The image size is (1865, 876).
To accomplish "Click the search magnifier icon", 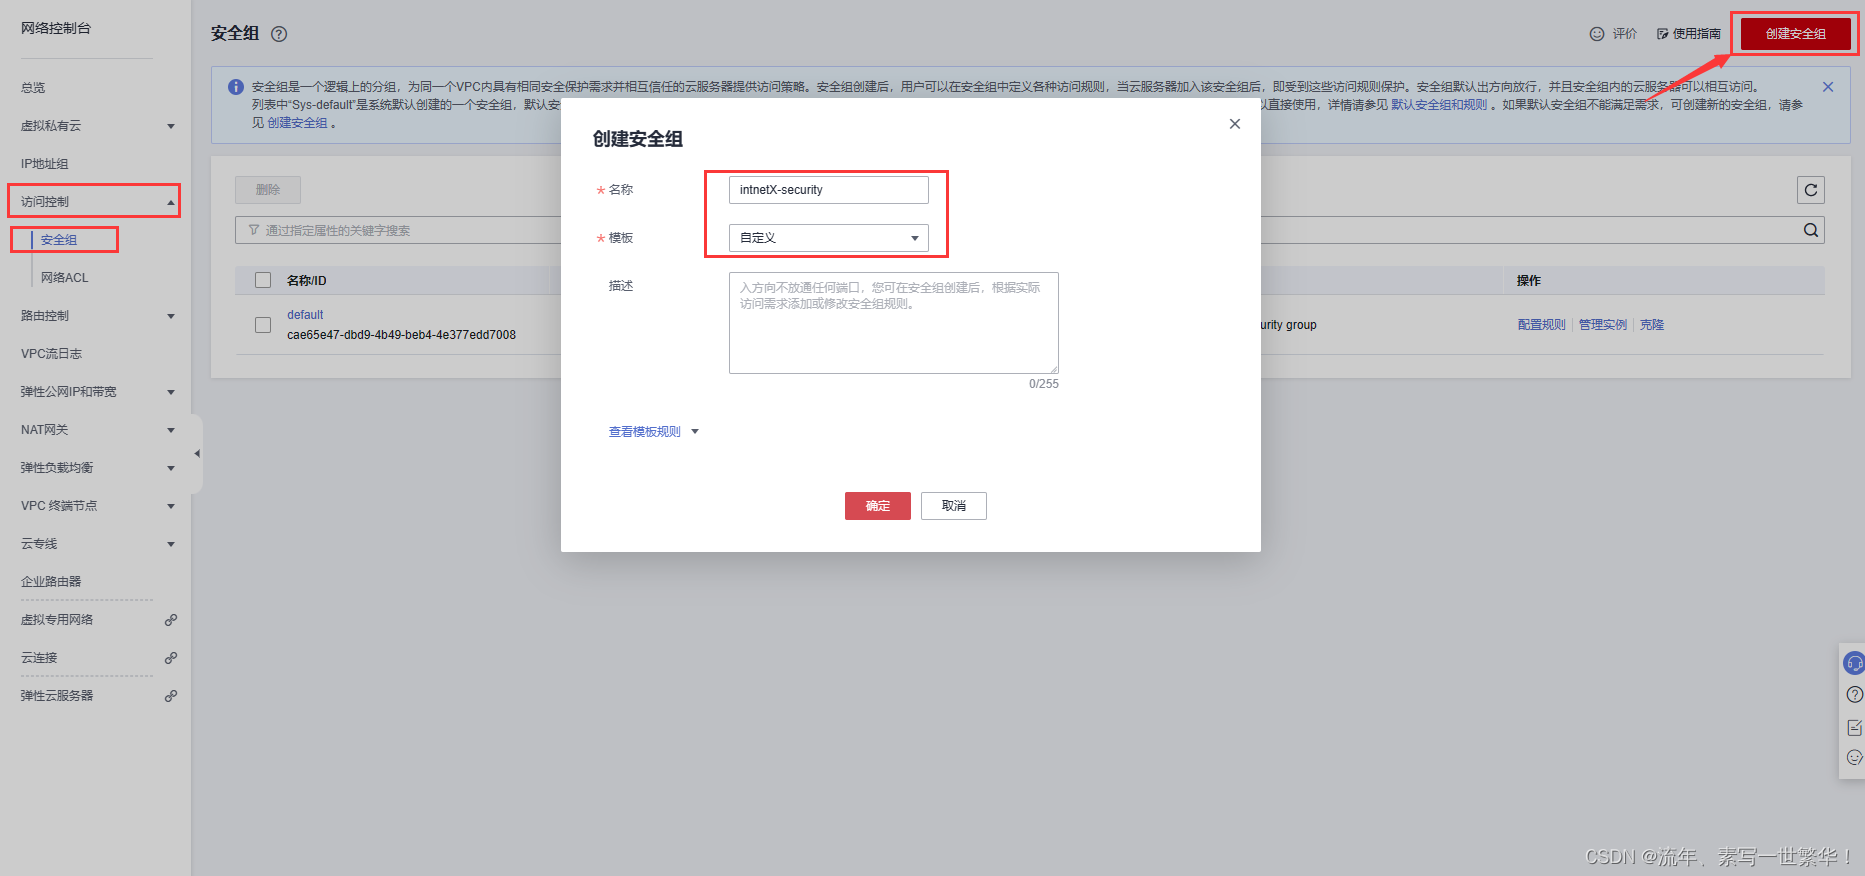I will (1811, 230).
